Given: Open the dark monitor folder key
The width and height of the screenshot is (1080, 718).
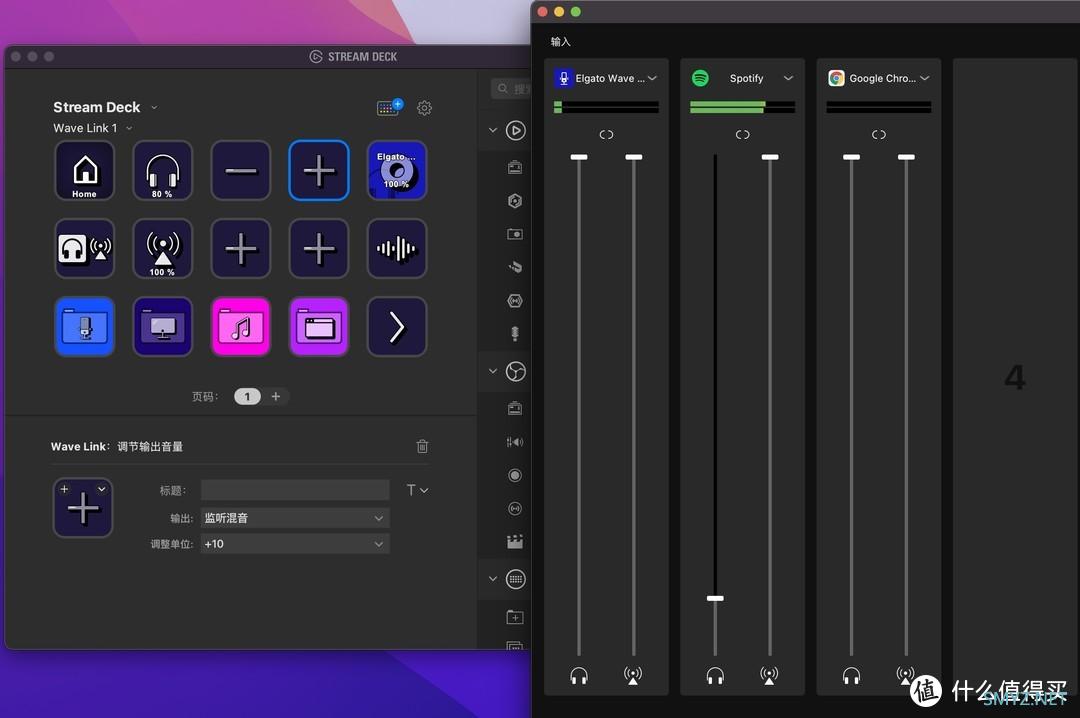Looking at the screenshot, I should pos(163,327).
